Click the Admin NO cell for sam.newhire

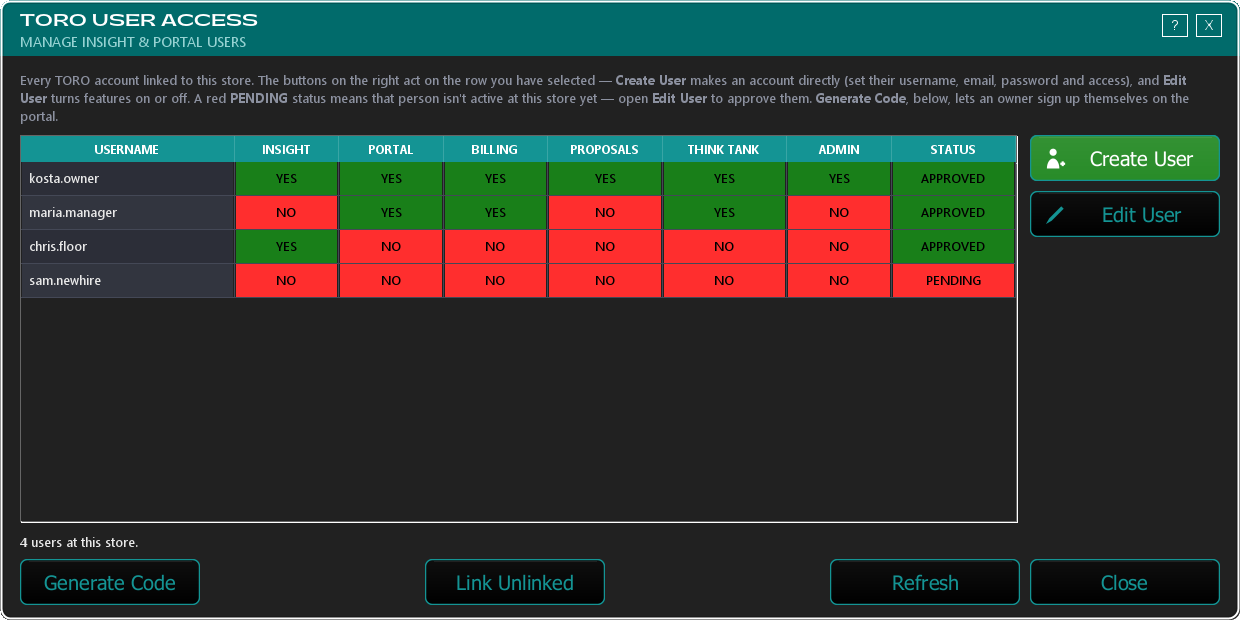pos(839,281)
